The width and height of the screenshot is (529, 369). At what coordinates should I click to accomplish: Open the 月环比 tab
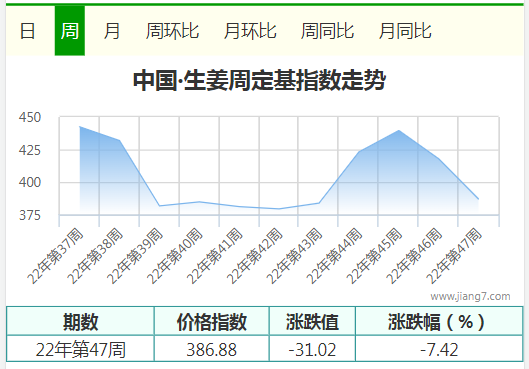250,31
